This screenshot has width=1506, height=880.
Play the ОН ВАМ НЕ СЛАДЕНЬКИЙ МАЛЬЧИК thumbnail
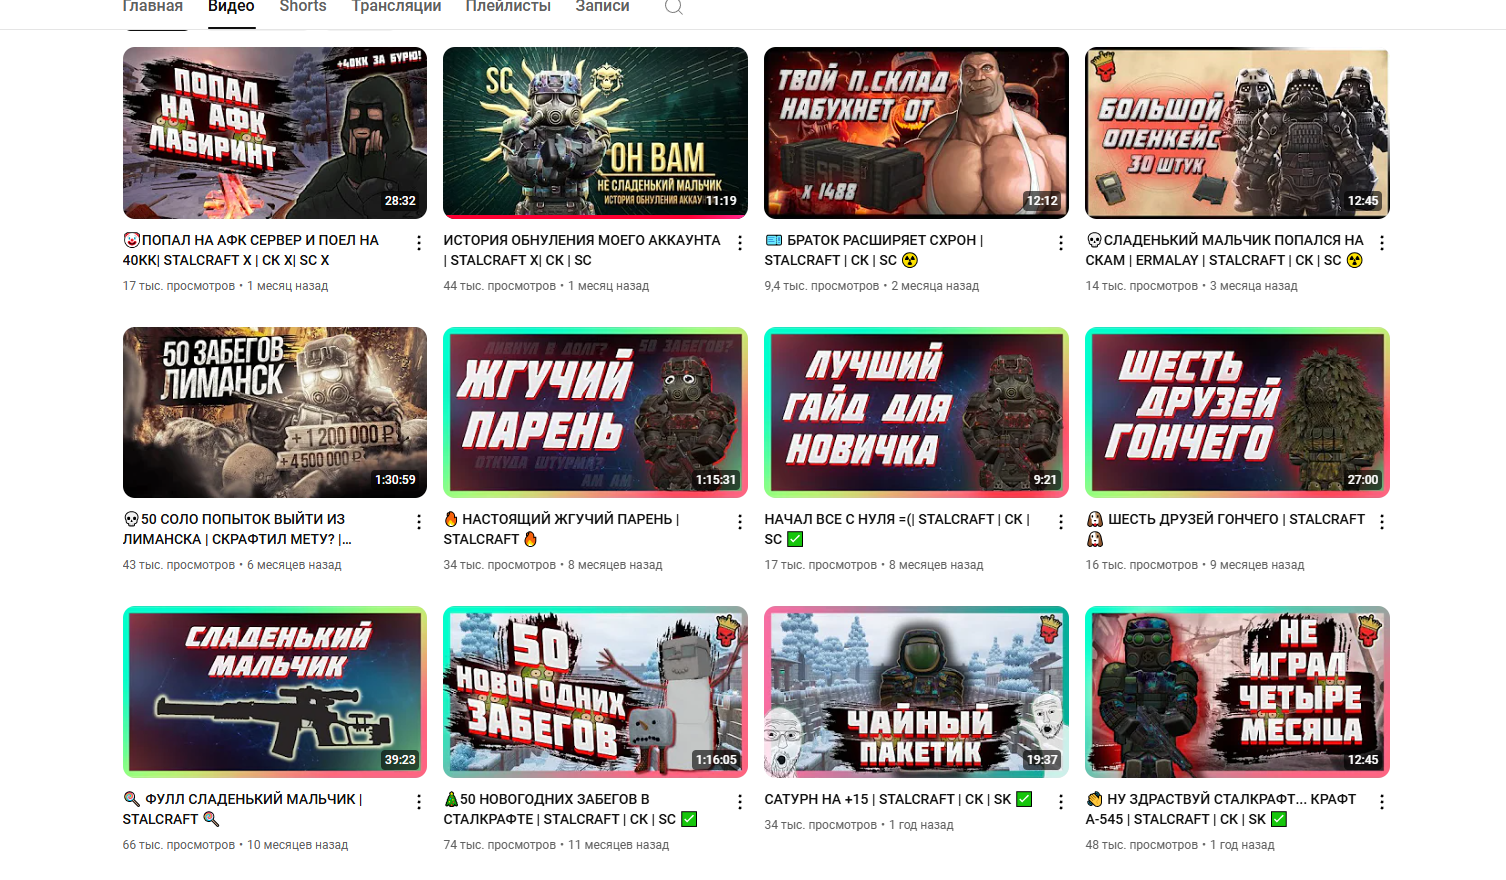tap(595, 133)
